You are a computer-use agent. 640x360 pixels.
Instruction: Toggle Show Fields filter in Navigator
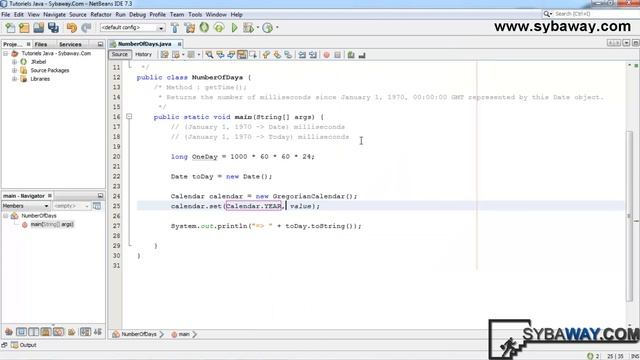tap(21, 332)
